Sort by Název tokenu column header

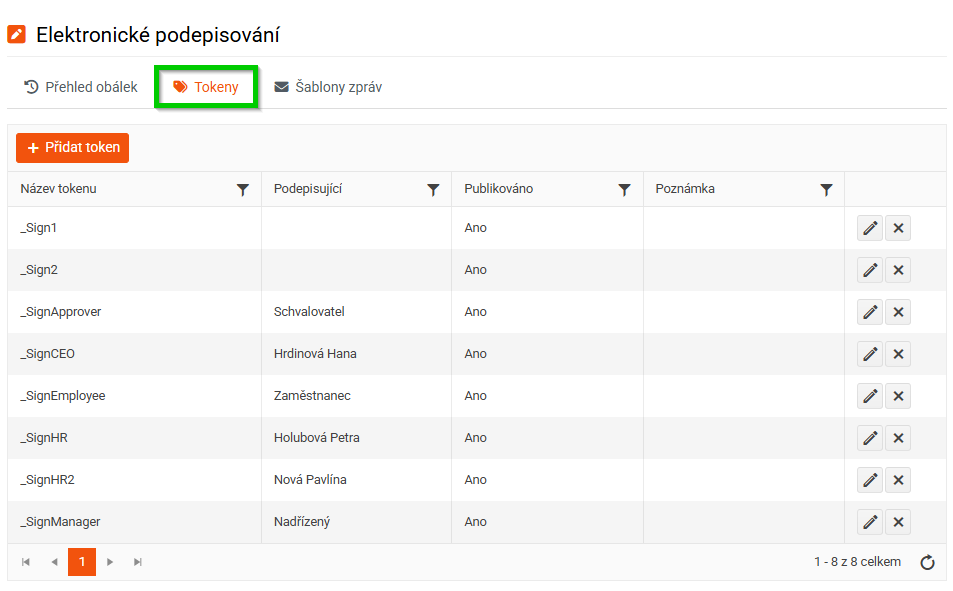click(x=58, y=188)
